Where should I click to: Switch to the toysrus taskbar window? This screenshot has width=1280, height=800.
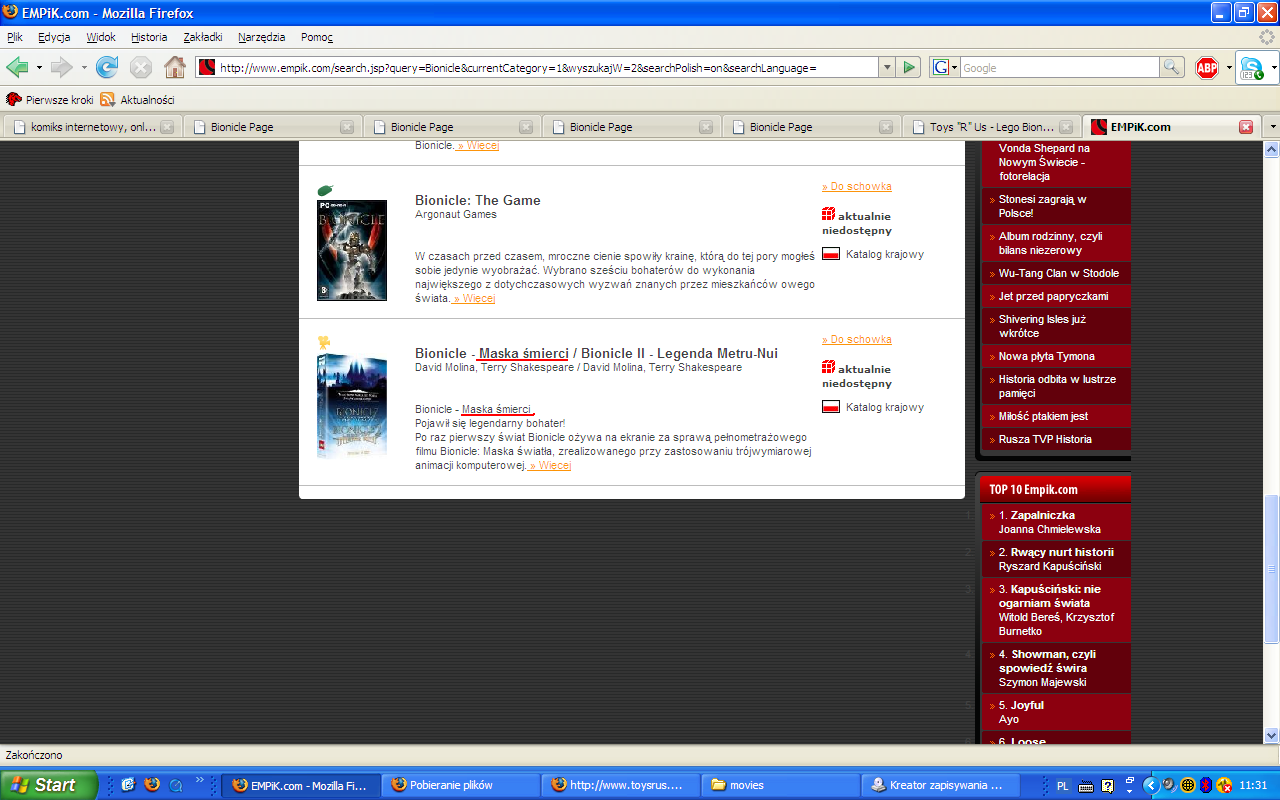tap(621, 785)
